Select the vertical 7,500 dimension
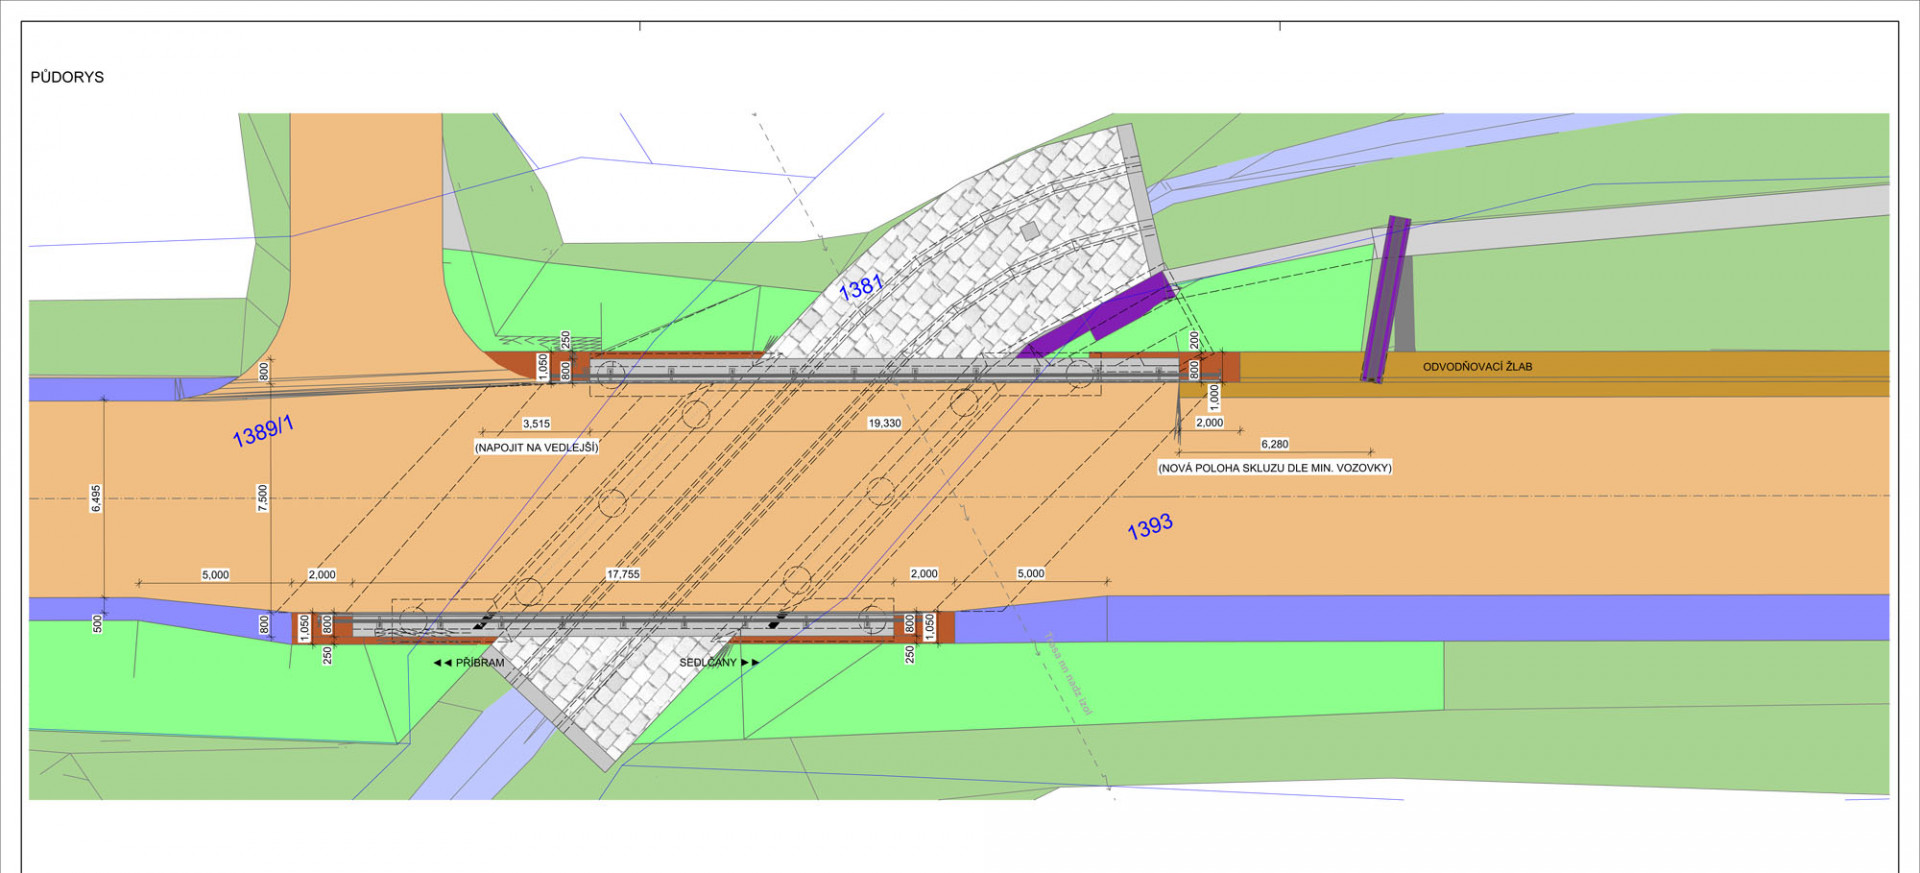This screenshot has width=1920, height=873. (263, 498)
